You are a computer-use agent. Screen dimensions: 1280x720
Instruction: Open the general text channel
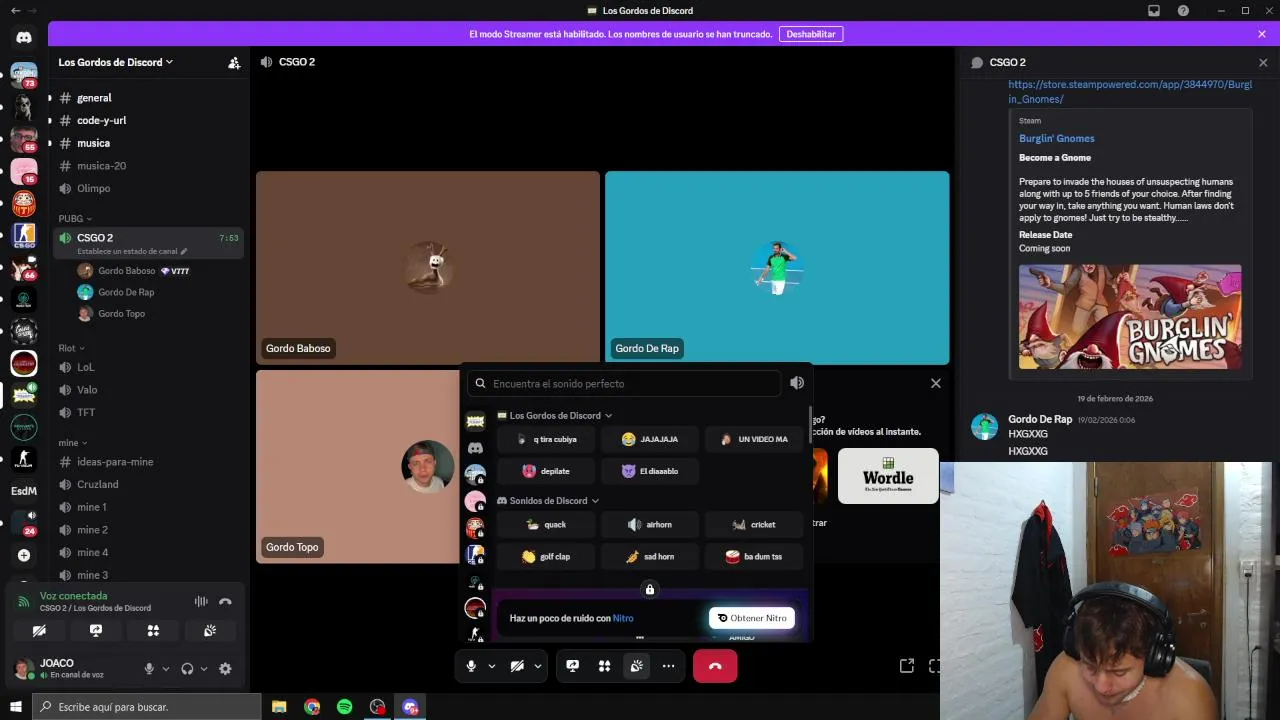(148, 98)
